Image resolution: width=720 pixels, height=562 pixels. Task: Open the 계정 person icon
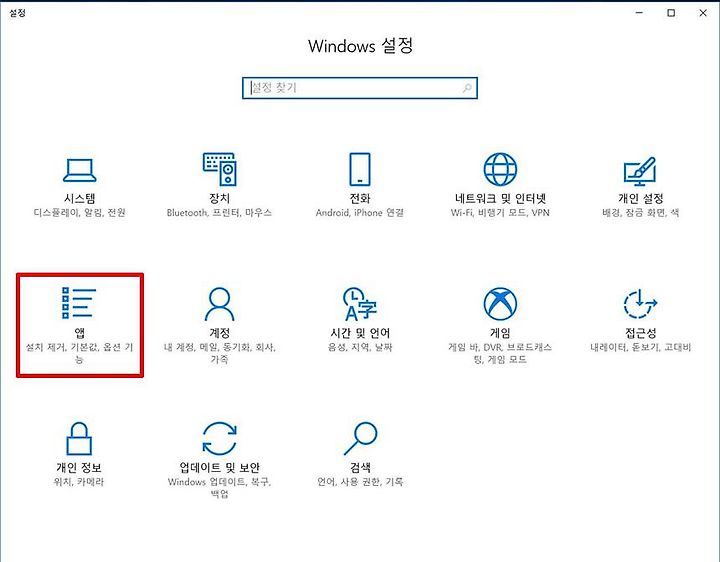pos(219,304)
